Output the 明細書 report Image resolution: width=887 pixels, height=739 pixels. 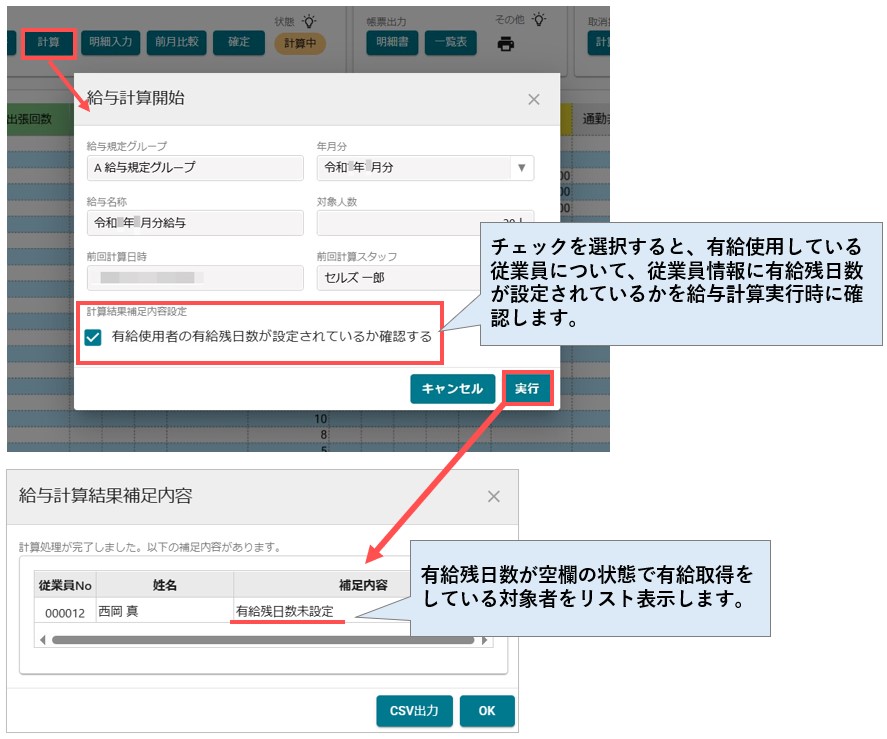point(392,42)
